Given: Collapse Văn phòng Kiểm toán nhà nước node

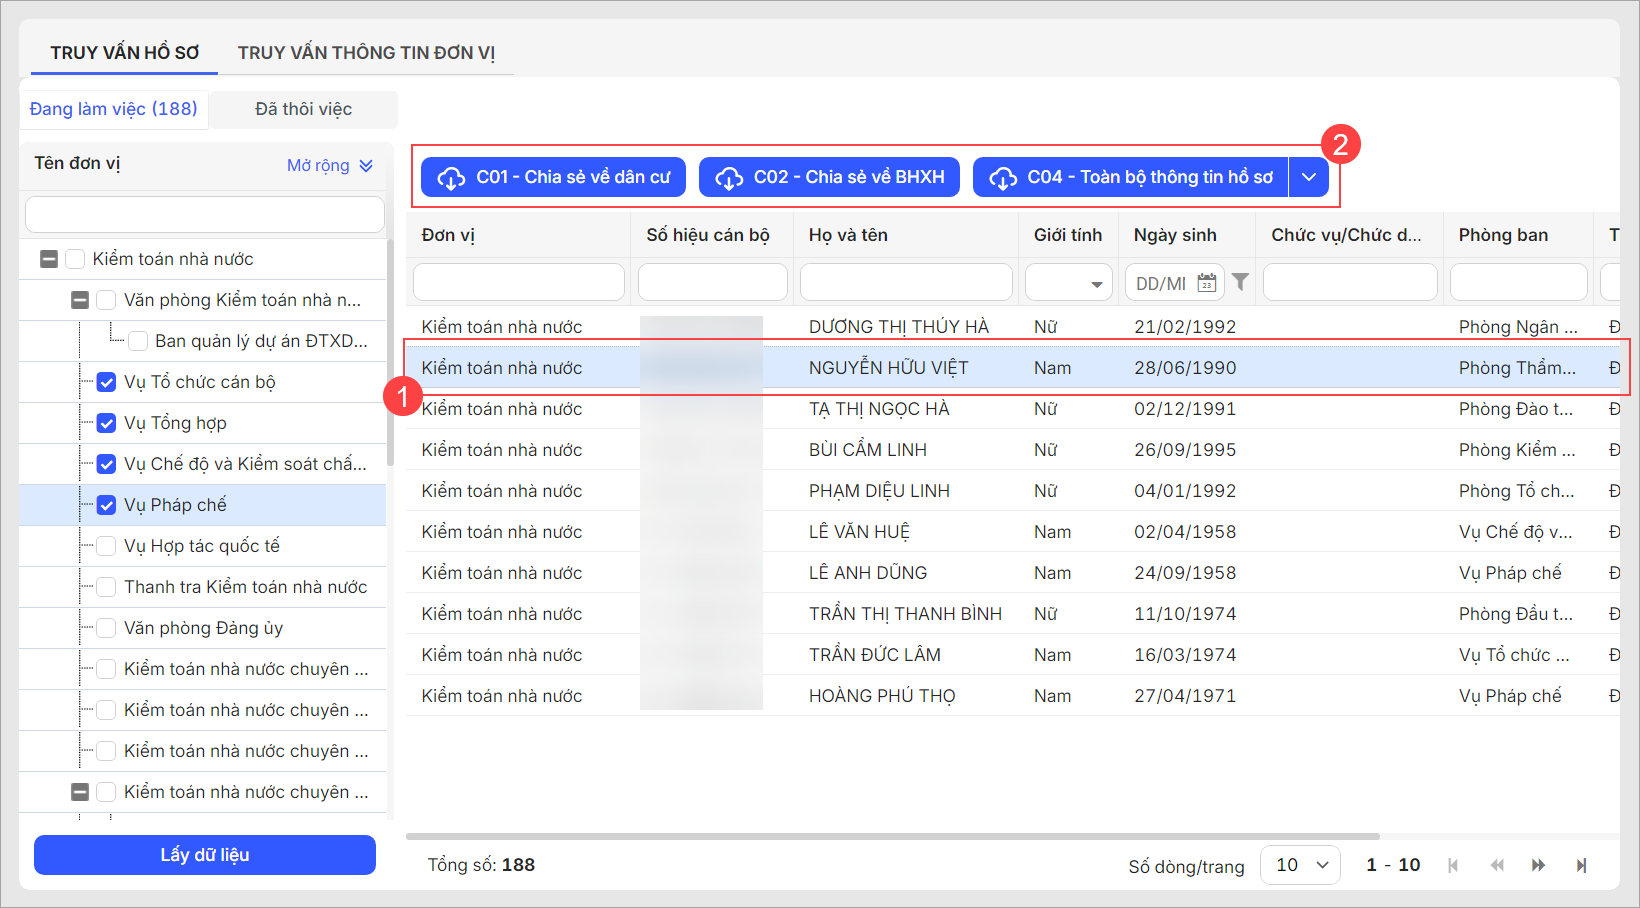Looking at the screenshot, I should [x=80, y=300].
